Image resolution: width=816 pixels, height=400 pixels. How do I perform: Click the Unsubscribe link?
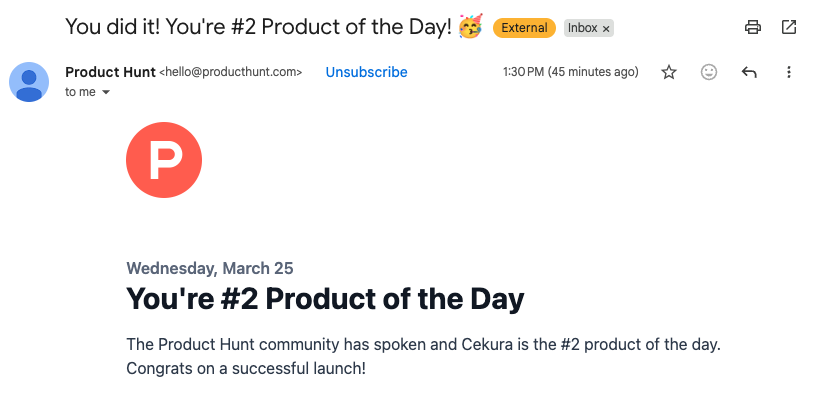366,72
